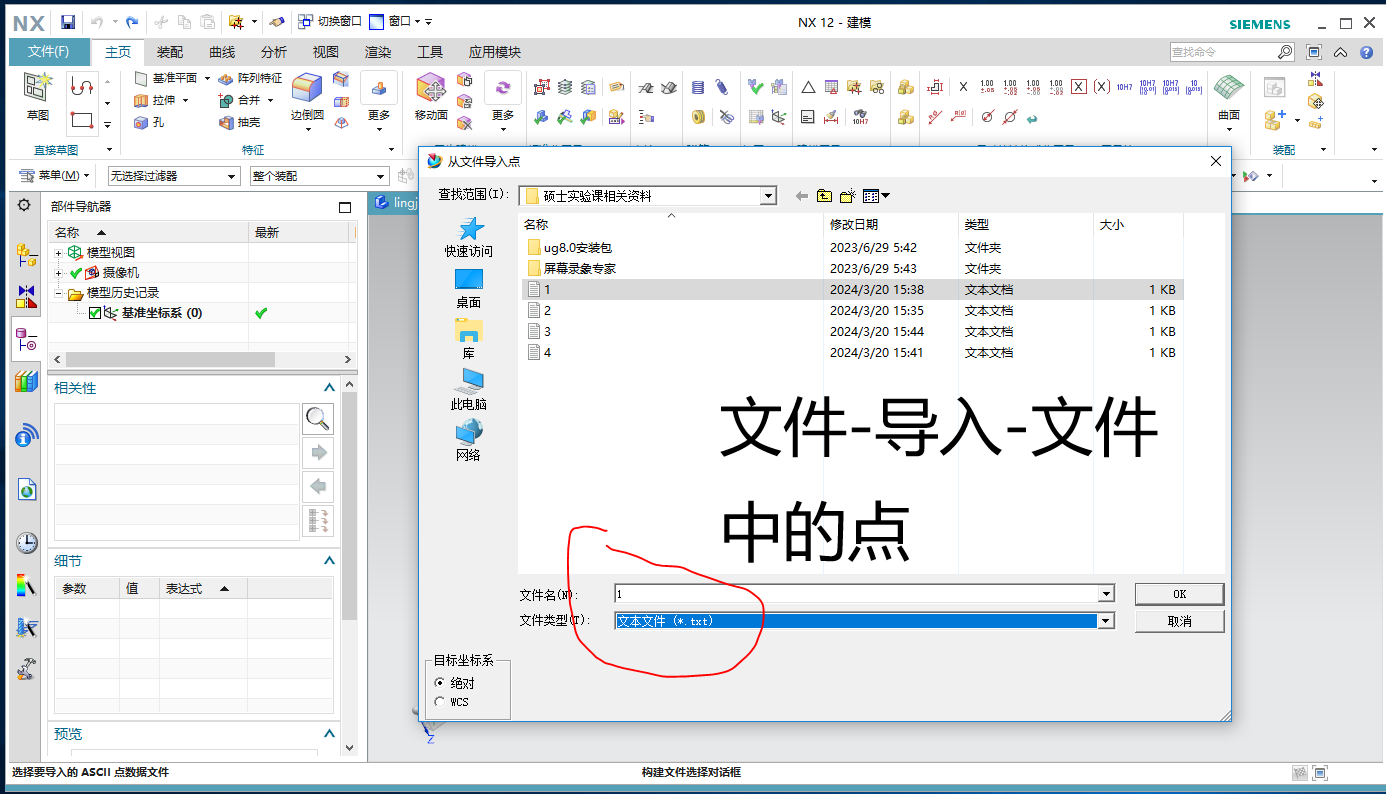Select the 合并 (Unite) tool
The image size is (1386, 794).
240,100
